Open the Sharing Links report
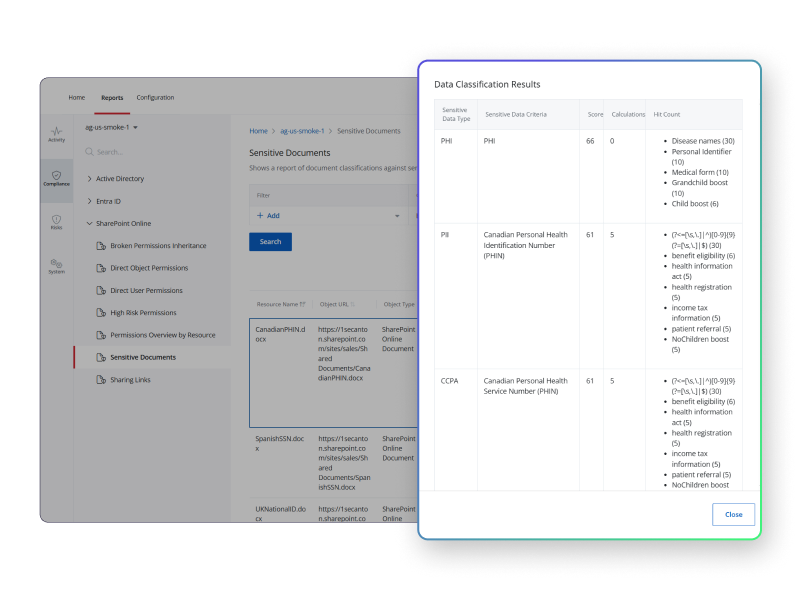Image resolution: width=800 pixels, height=600 pixels. click(x=133, y=379)
